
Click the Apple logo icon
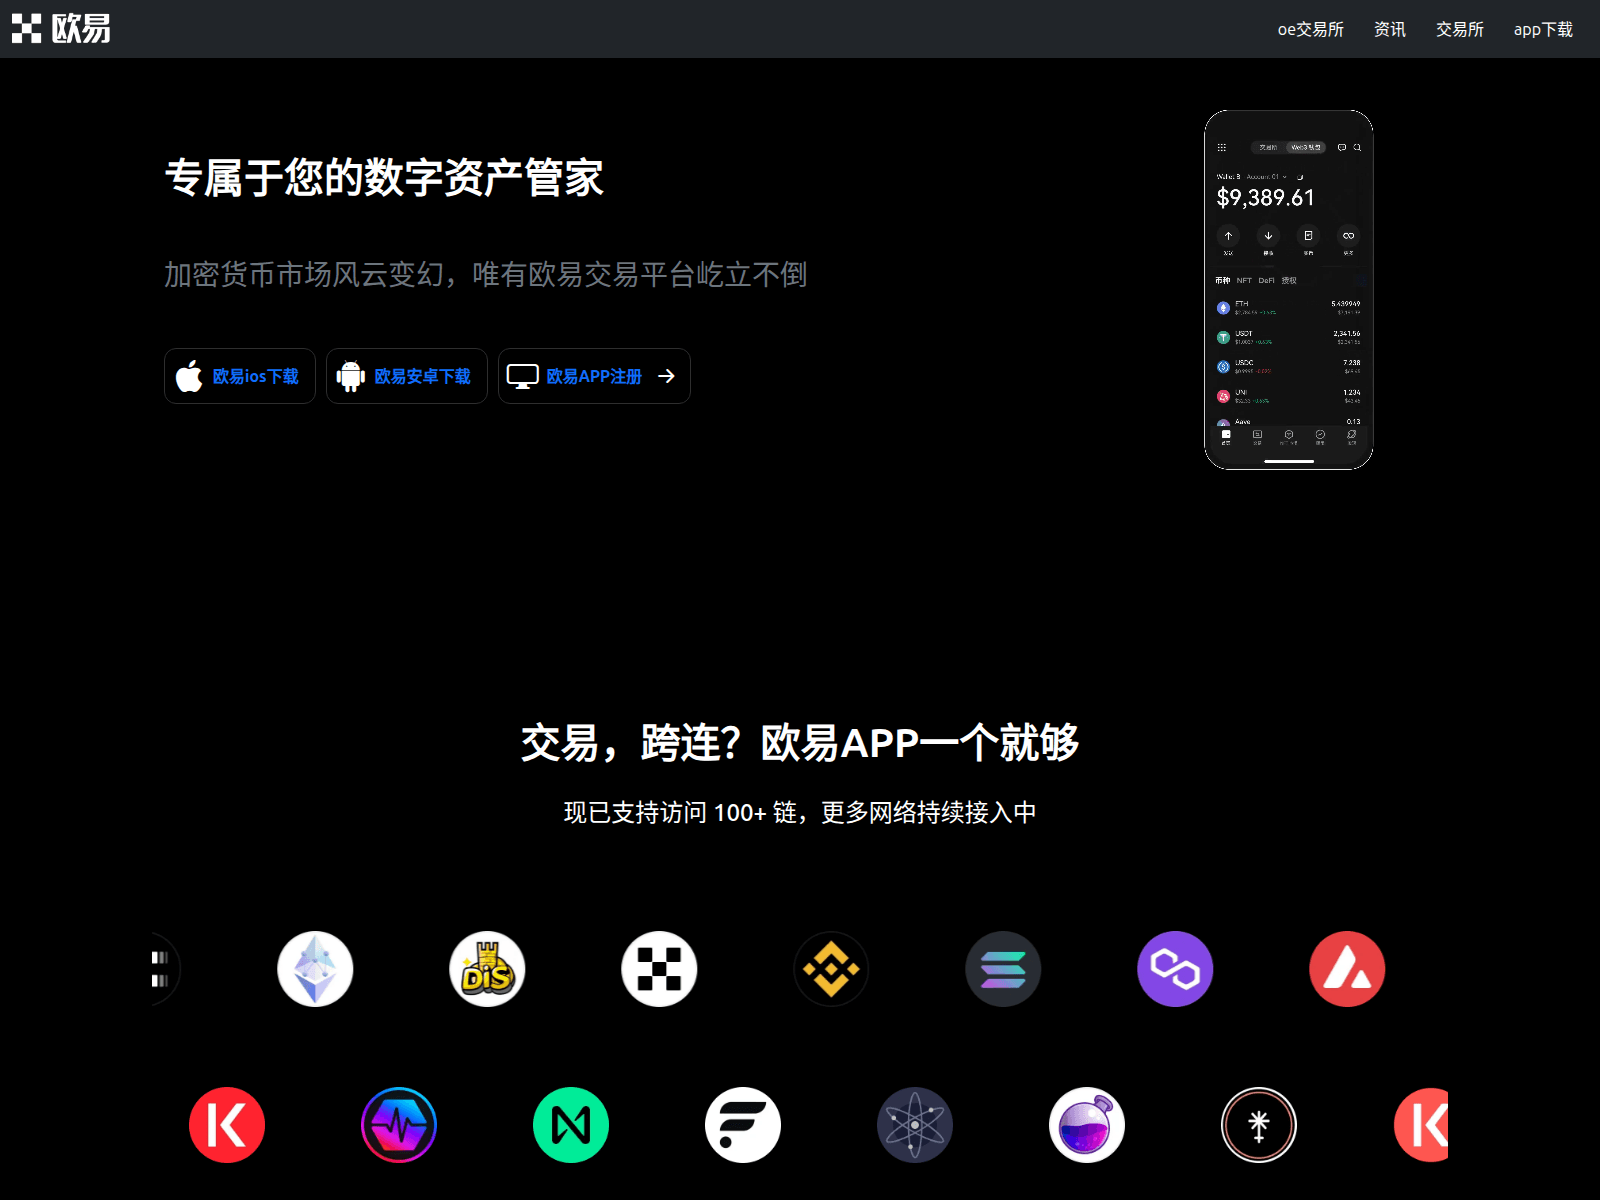point(189,376)
